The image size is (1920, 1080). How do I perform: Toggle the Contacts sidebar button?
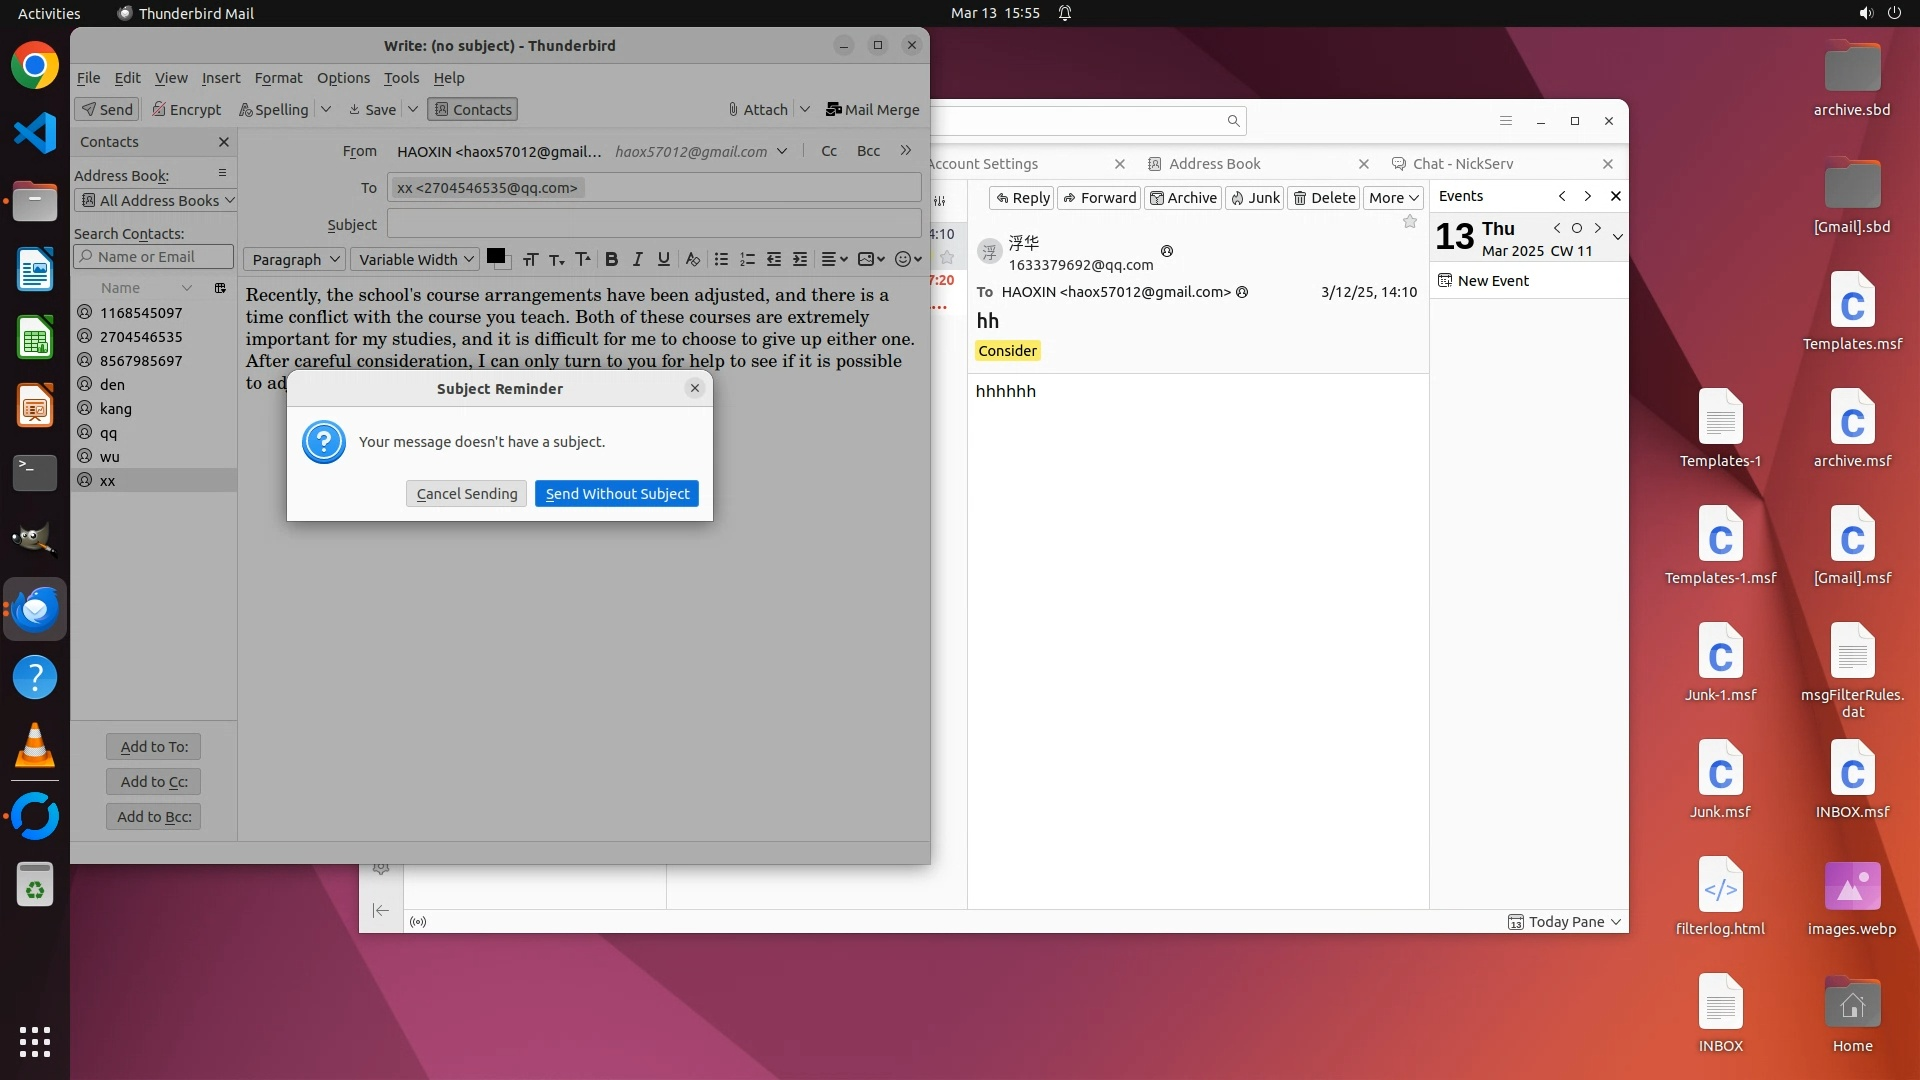472,110
